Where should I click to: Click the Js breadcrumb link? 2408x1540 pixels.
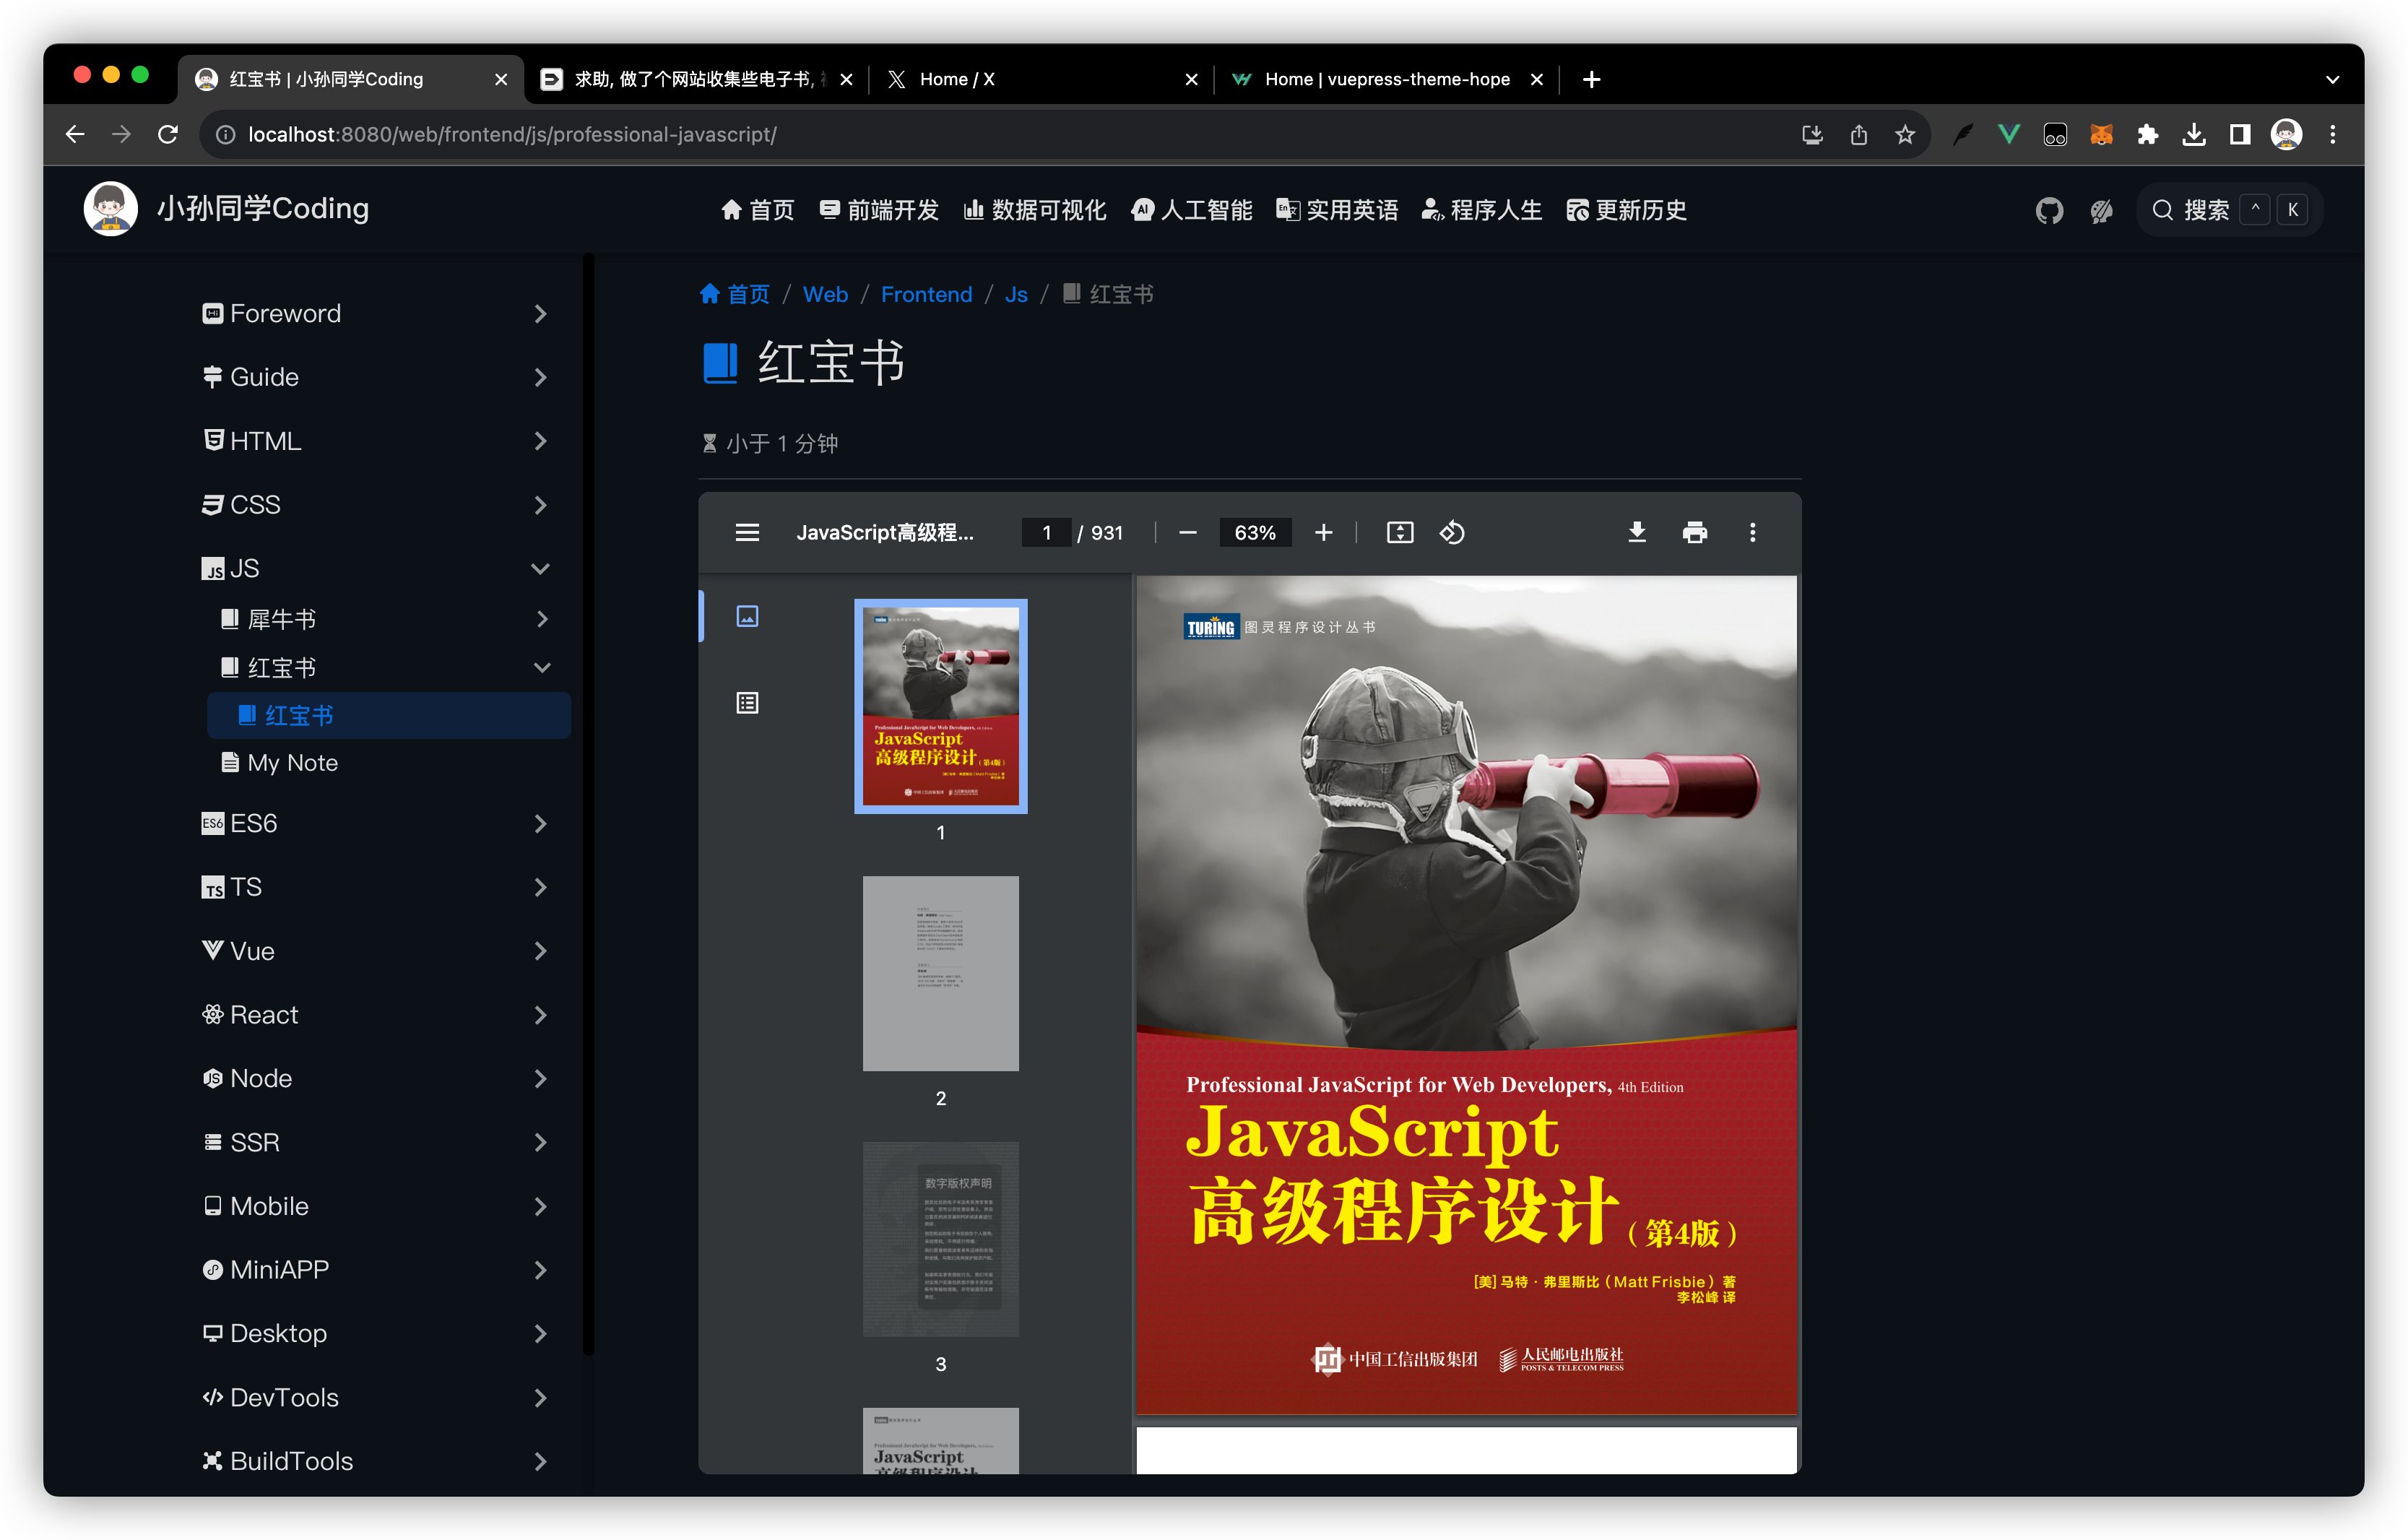1016,294
